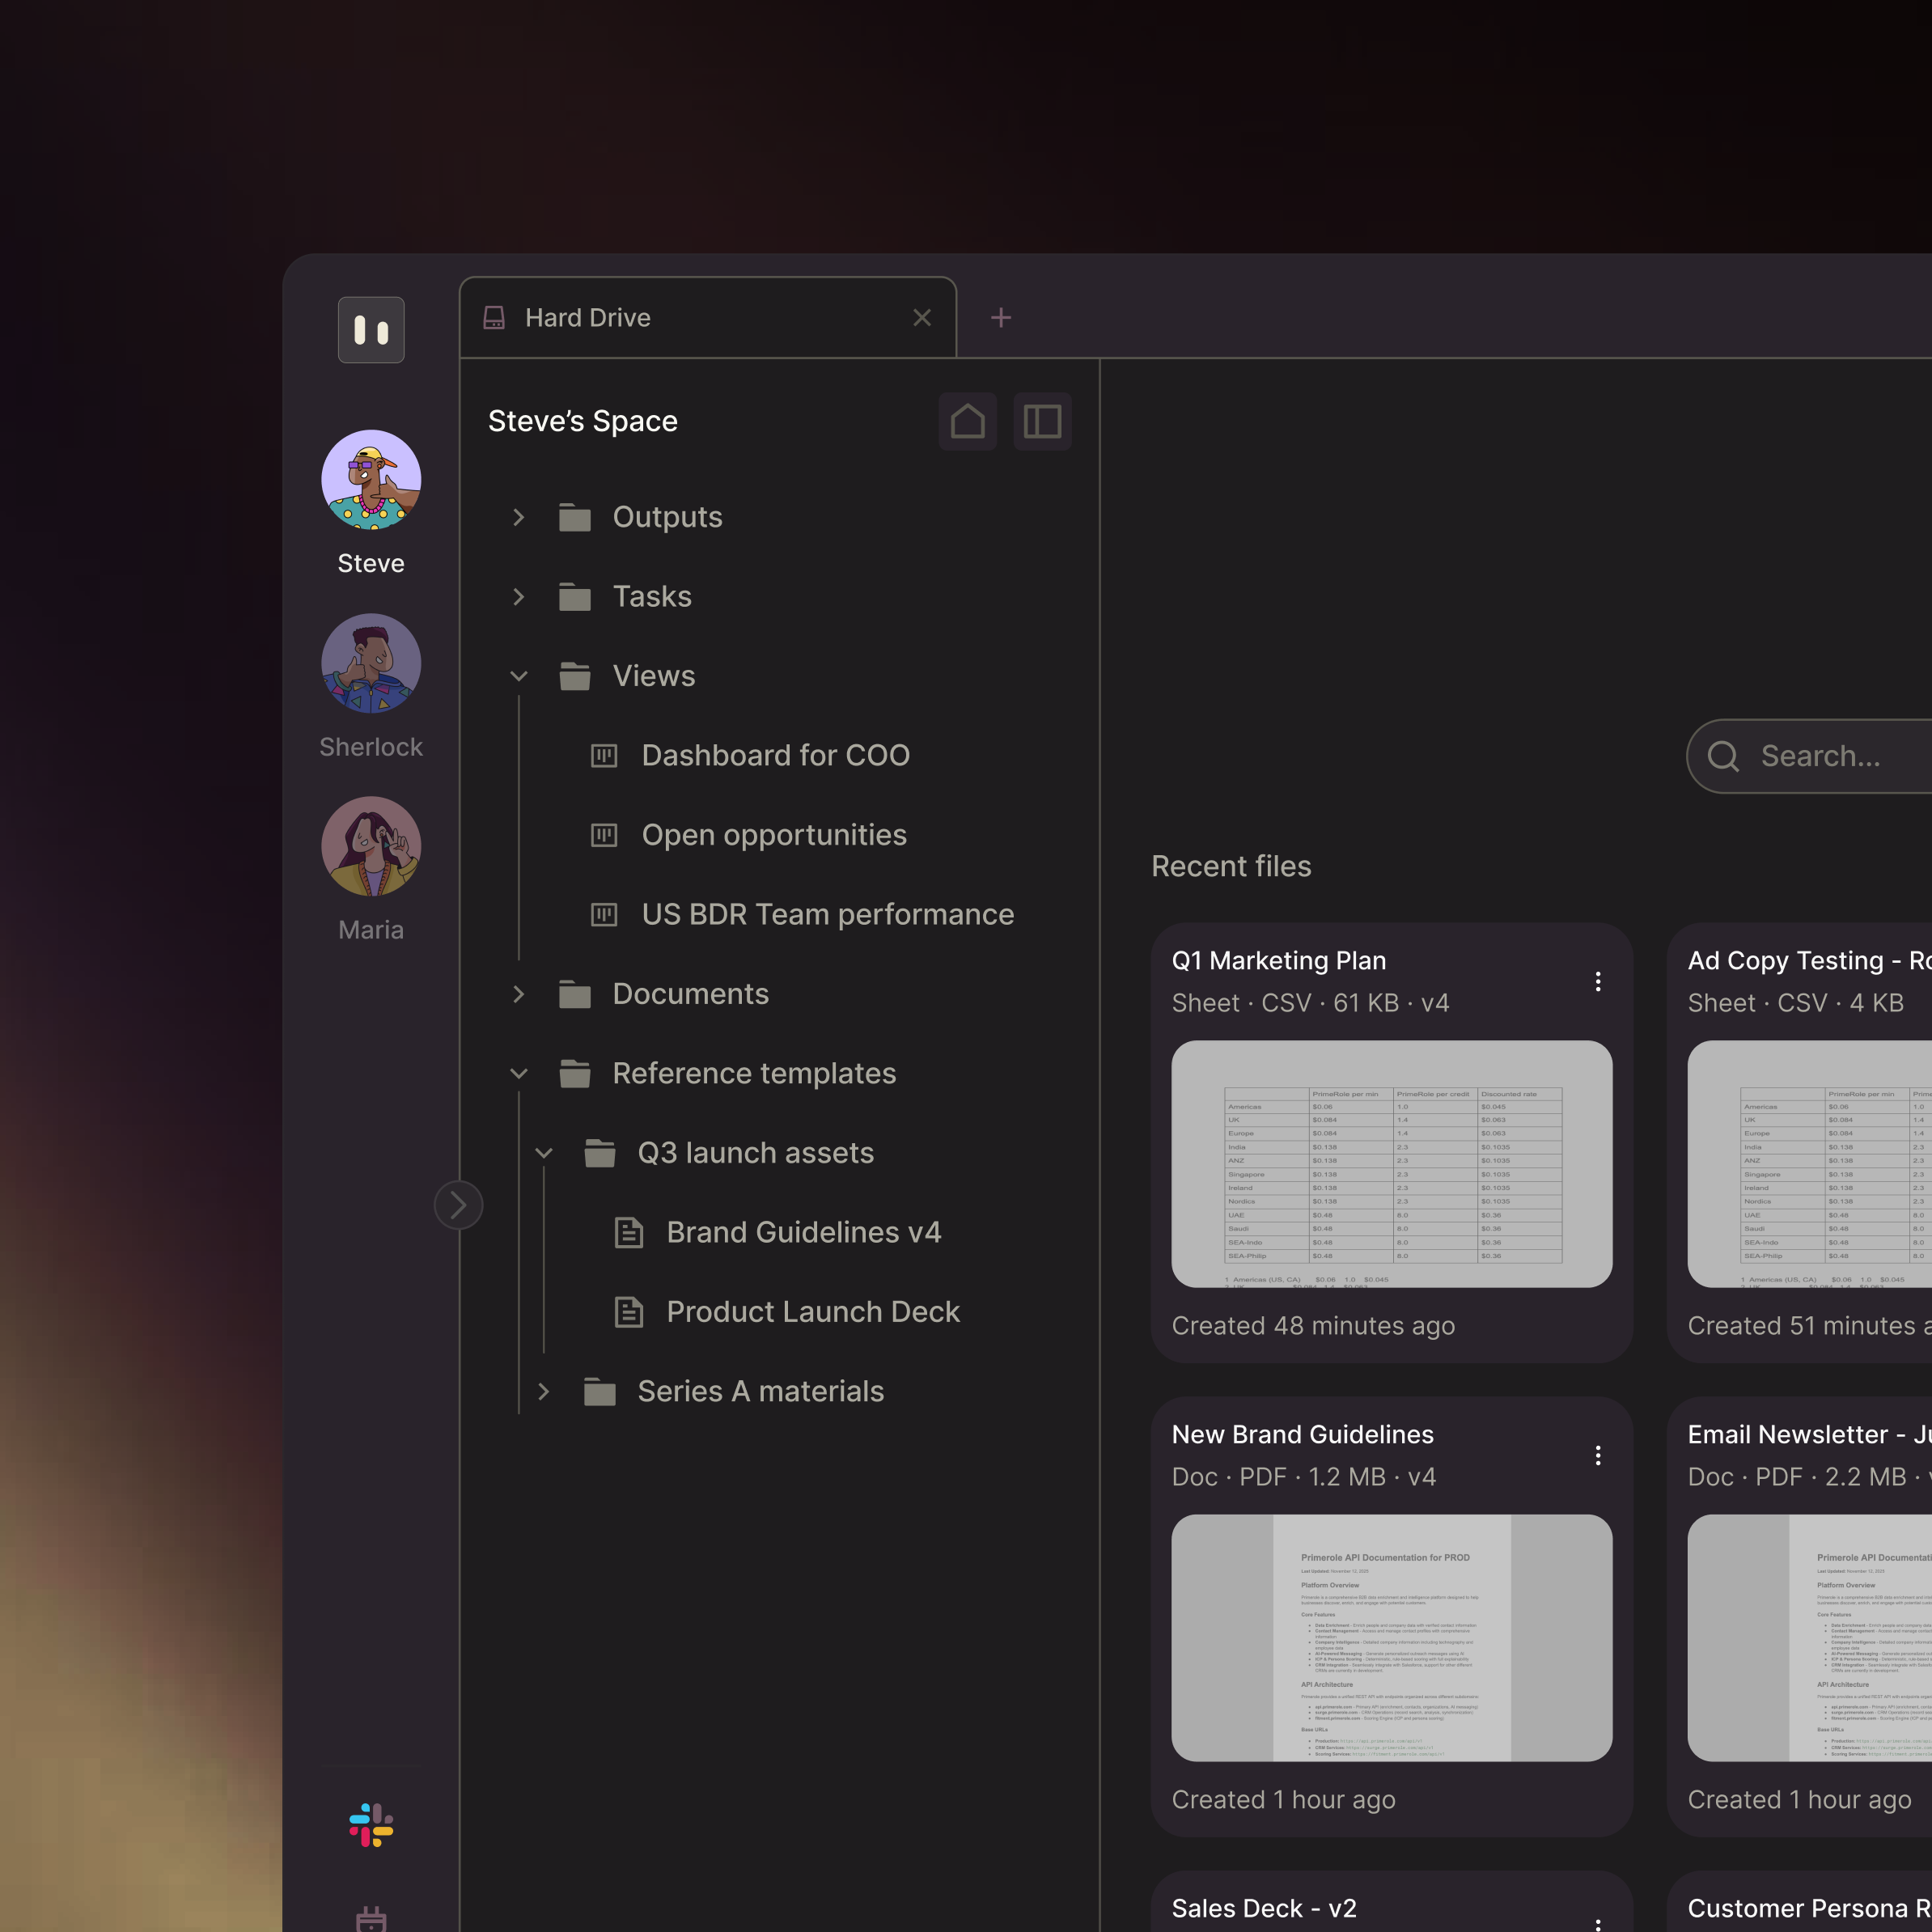Toggle the sidebar panel layout icon
Viewport: 1932px width, 1932px height.
1042,422
